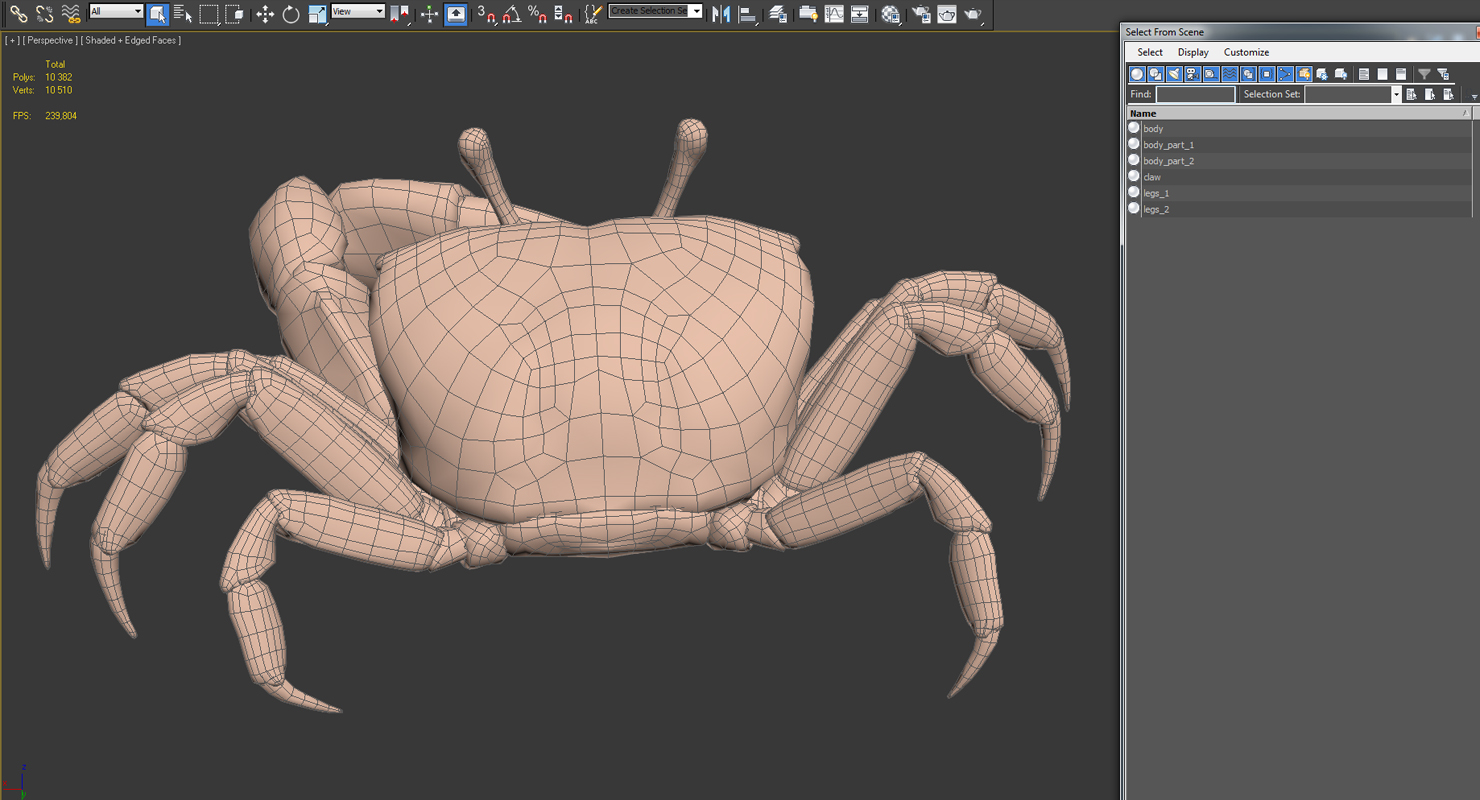The height and width of the screenshot is (800, 1480).
Task: Toggle the 3D Snaps magnet button
Action: 486,14
